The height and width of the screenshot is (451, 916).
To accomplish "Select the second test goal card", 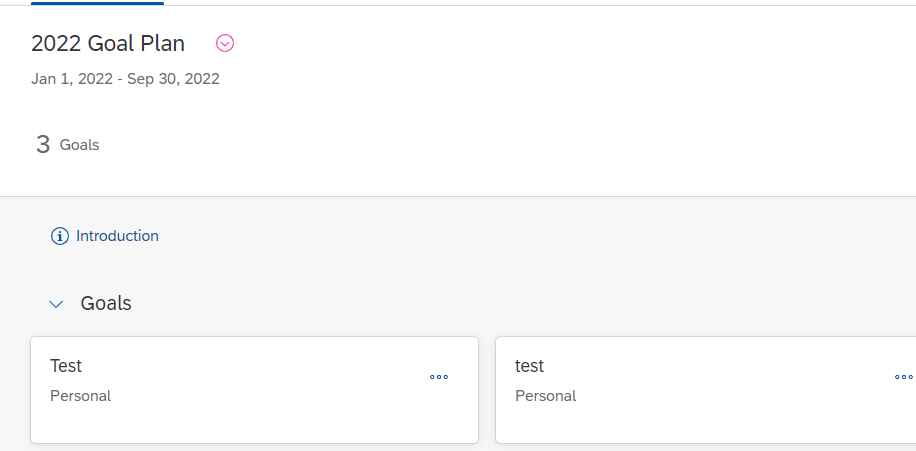I will 706,390.
